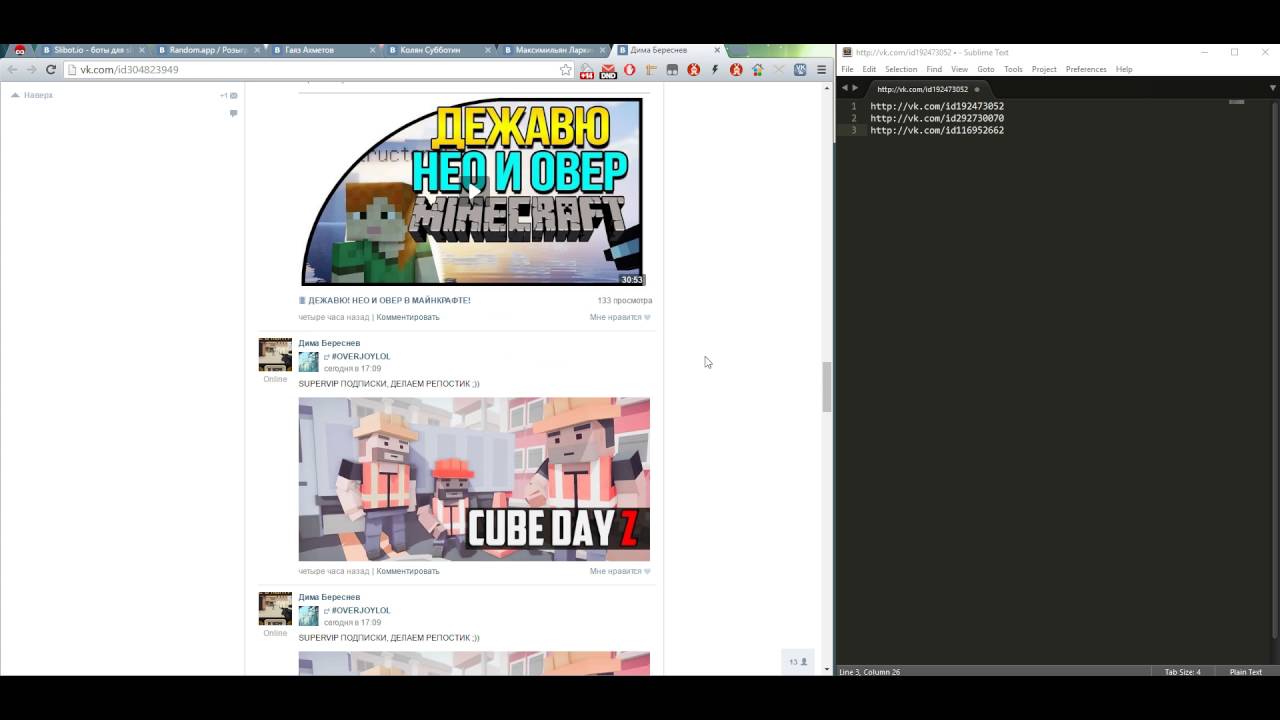The height and width of the screenshot is (720, 1280).
Task: Change Plain Text syntax in status bar
Action: click(1245, 672)
